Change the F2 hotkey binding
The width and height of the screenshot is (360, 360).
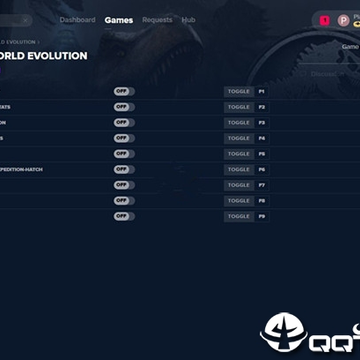pos(262,107)
